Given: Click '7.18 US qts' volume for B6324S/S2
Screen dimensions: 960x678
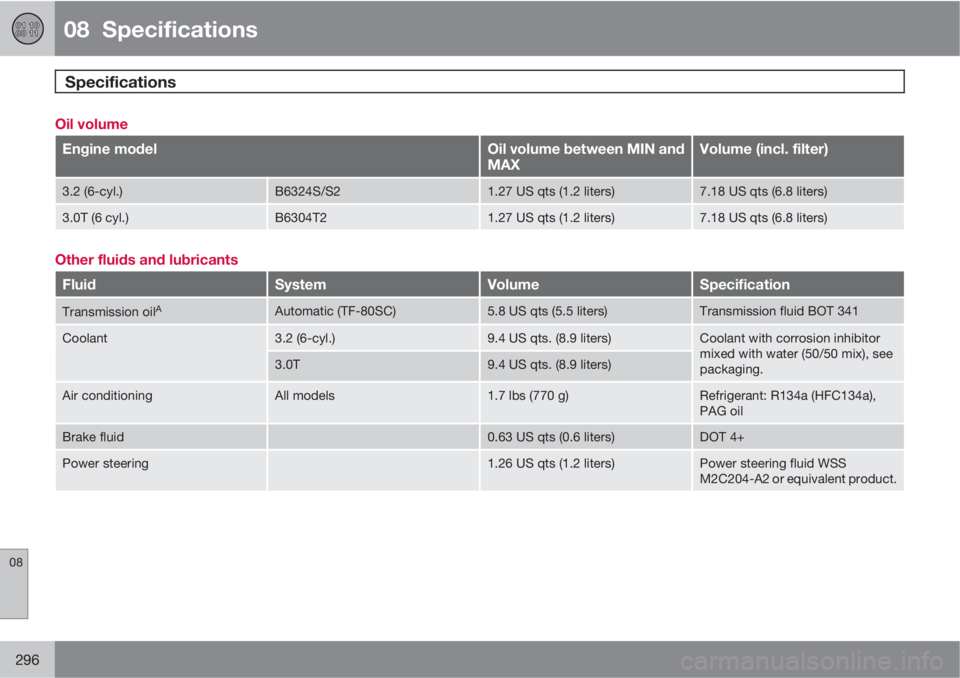Looking at the screenshot, I should pos(798,191).
